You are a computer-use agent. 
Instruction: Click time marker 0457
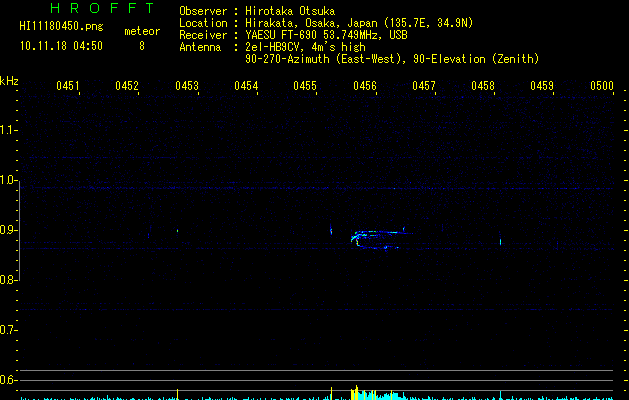424,86
